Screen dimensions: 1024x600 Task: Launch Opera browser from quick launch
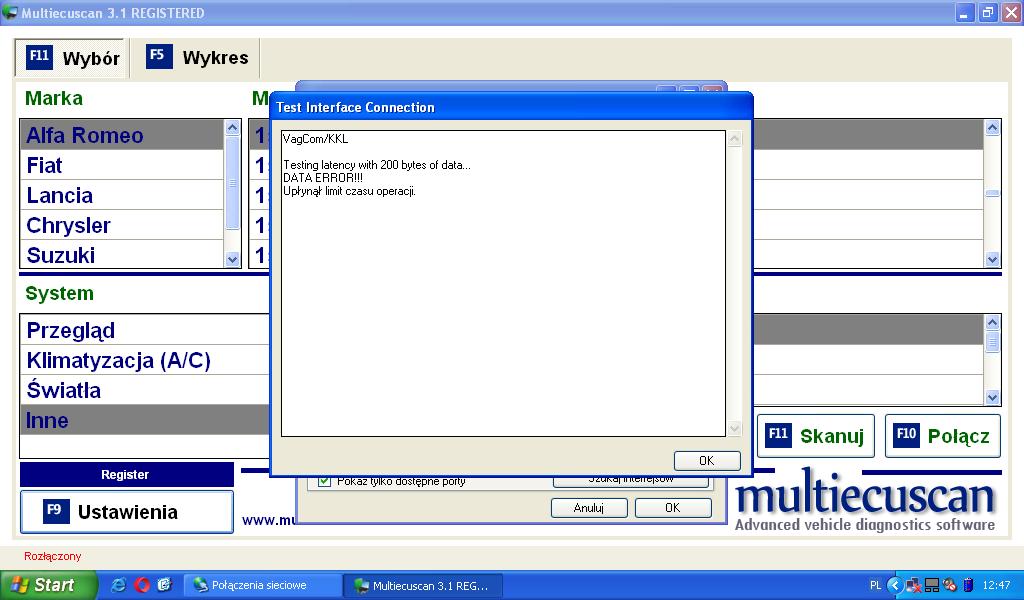click(142, 585)
